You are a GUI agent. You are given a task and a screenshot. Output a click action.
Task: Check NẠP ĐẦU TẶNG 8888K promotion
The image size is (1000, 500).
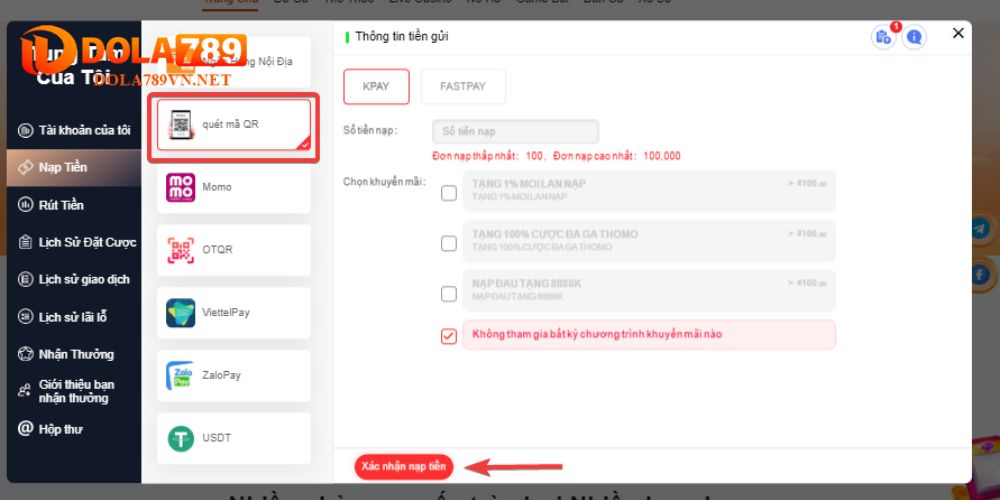pos(449,293)
